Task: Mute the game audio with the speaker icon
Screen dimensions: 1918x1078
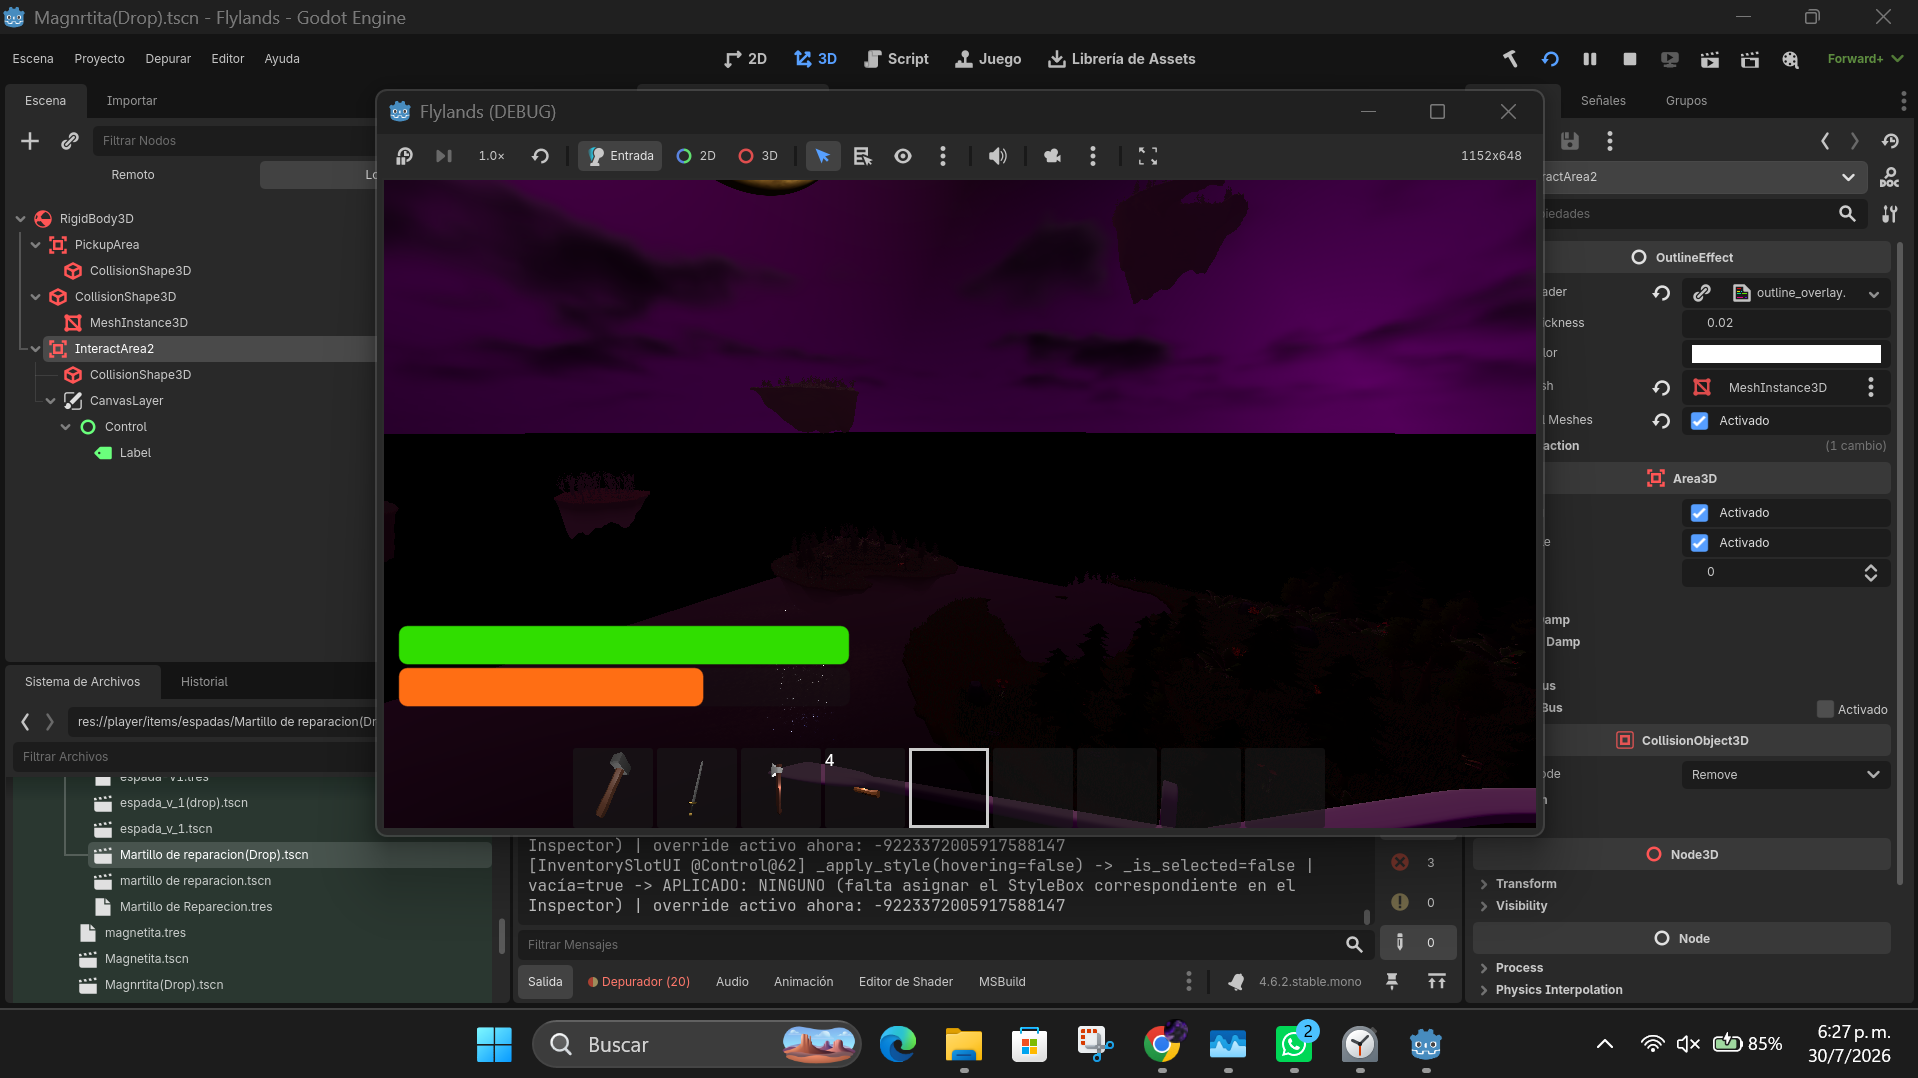Action: (x=998, y=156)
